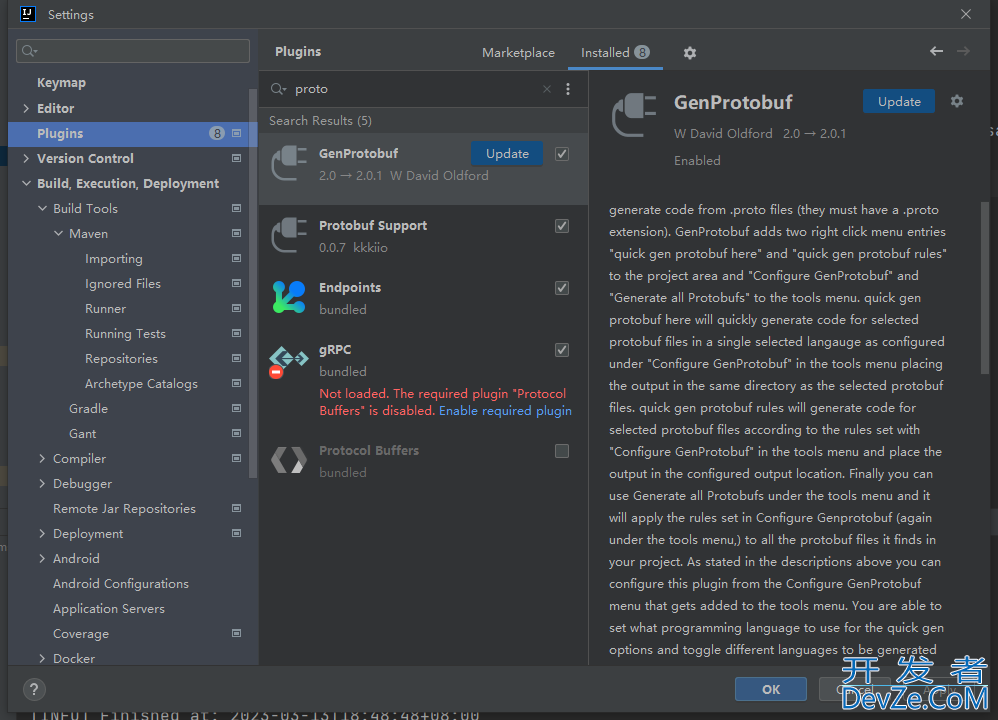Click the back navigation arrow
998x720 pixels.
(x=936, y=51)
